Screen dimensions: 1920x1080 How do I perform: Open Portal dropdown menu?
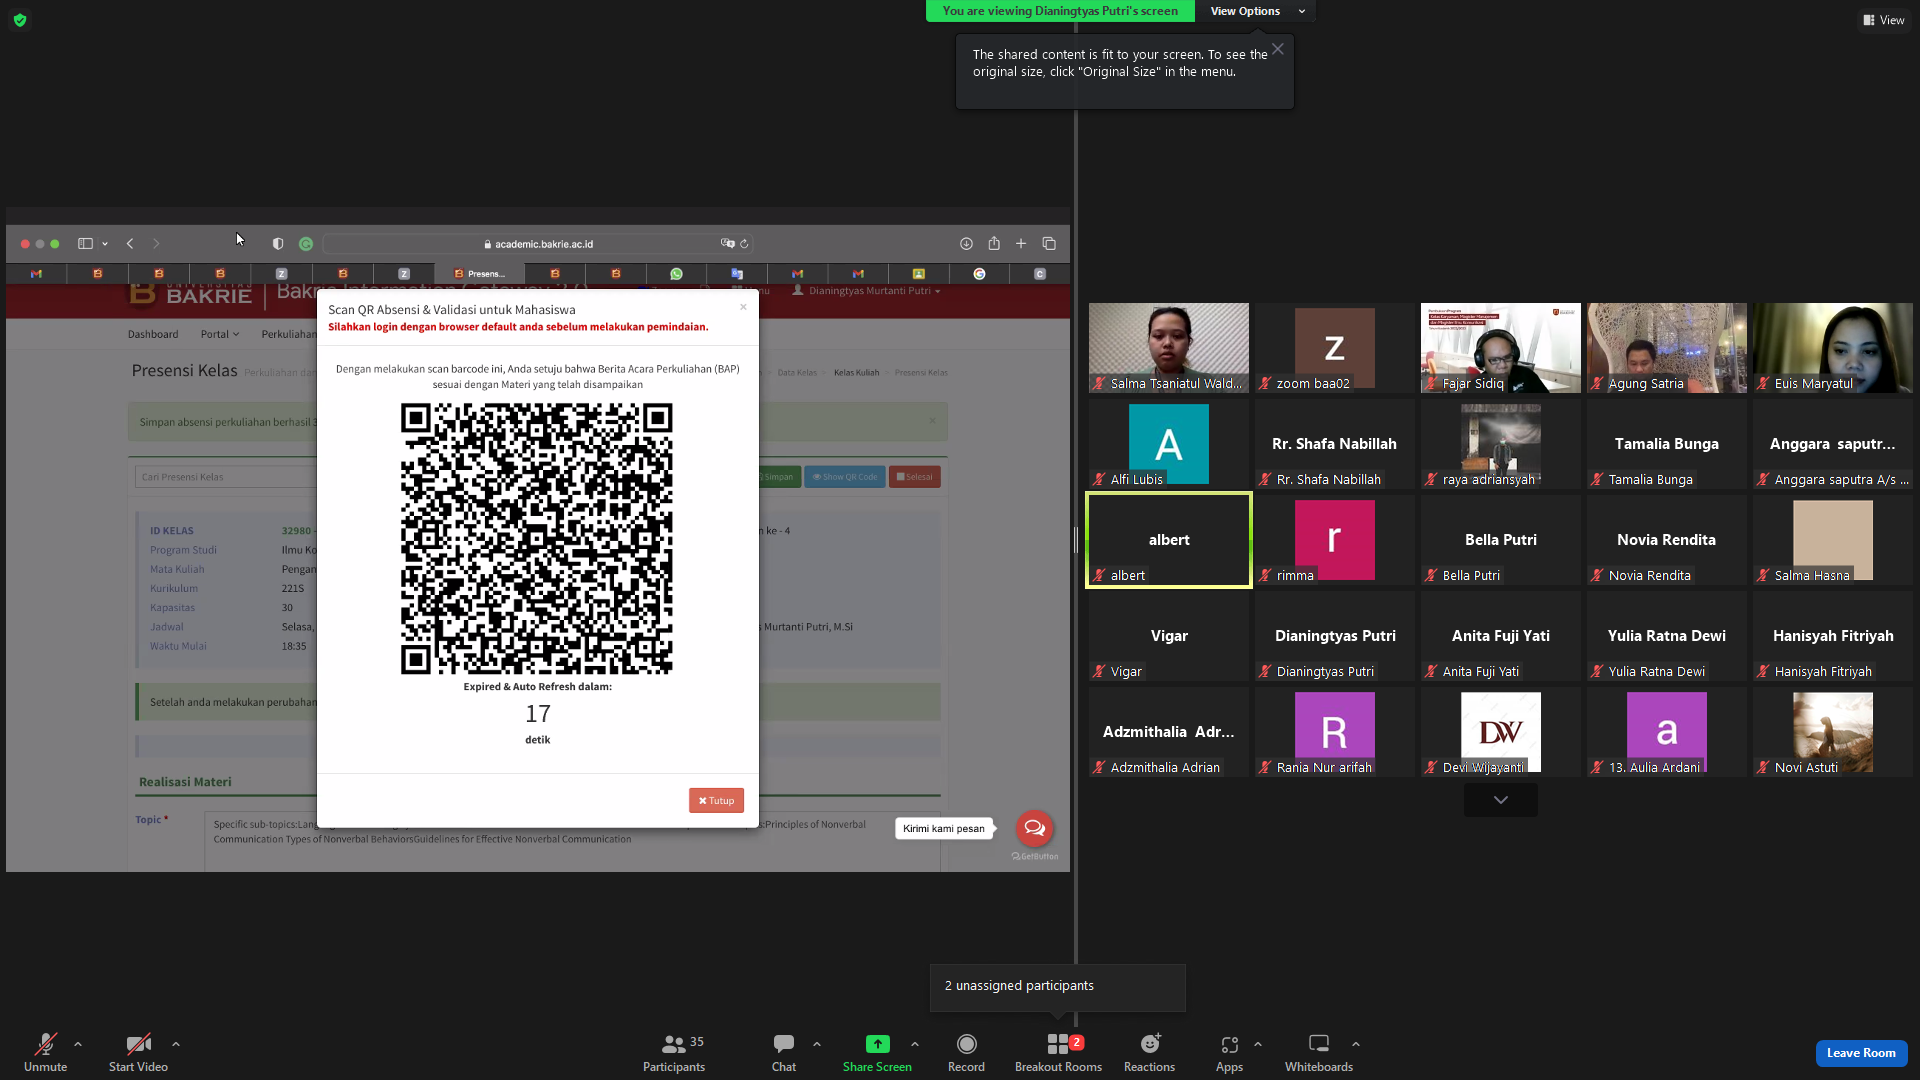click(x=220, y=334)
